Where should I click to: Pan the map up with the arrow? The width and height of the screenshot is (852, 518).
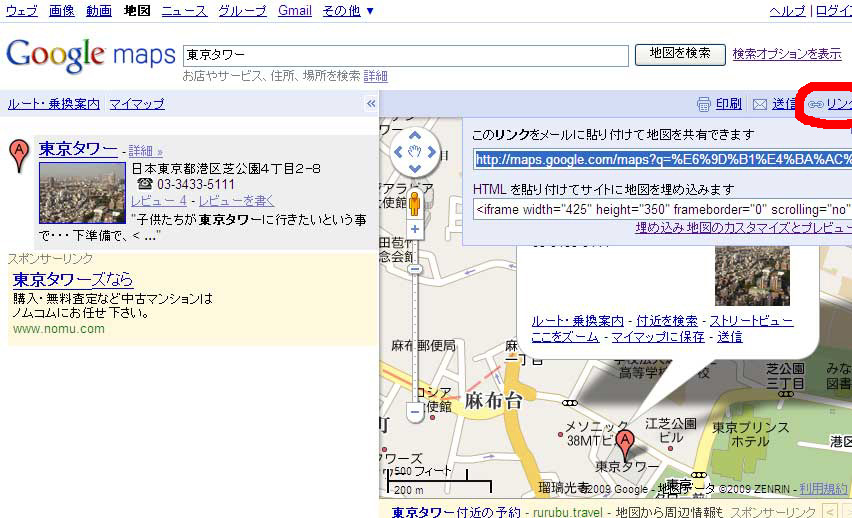[415, 135]
